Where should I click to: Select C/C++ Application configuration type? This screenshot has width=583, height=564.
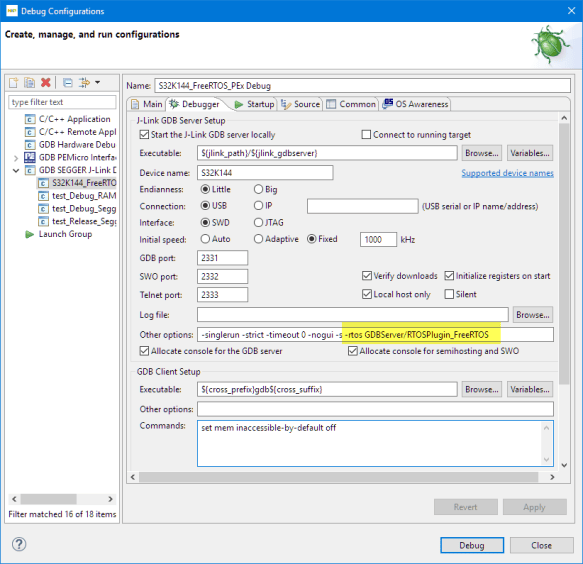[74, 119]
